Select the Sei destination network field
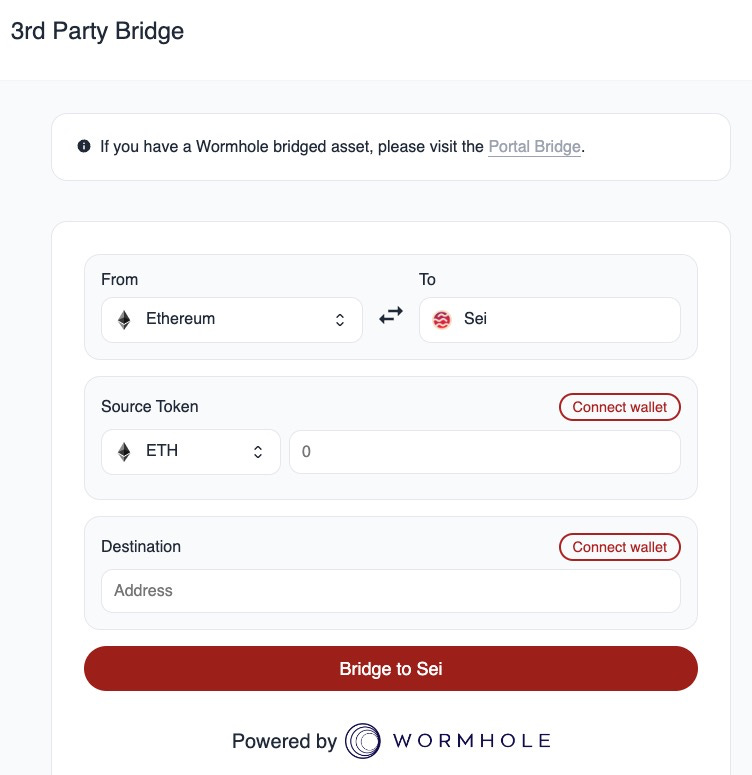The width and height of the screenshot is (752, 775). coord(550,320)
